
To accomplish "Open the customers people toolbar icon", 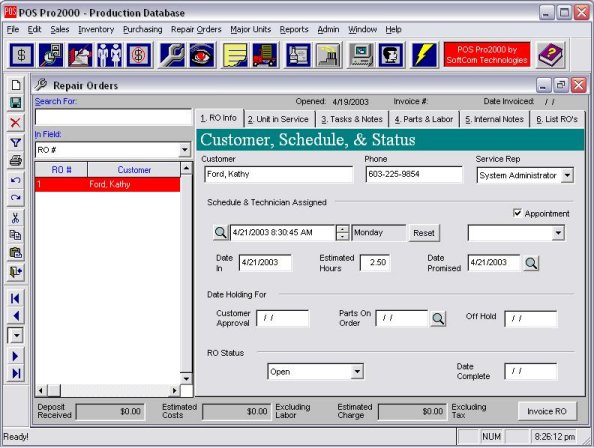I will (x=109, y=55).
